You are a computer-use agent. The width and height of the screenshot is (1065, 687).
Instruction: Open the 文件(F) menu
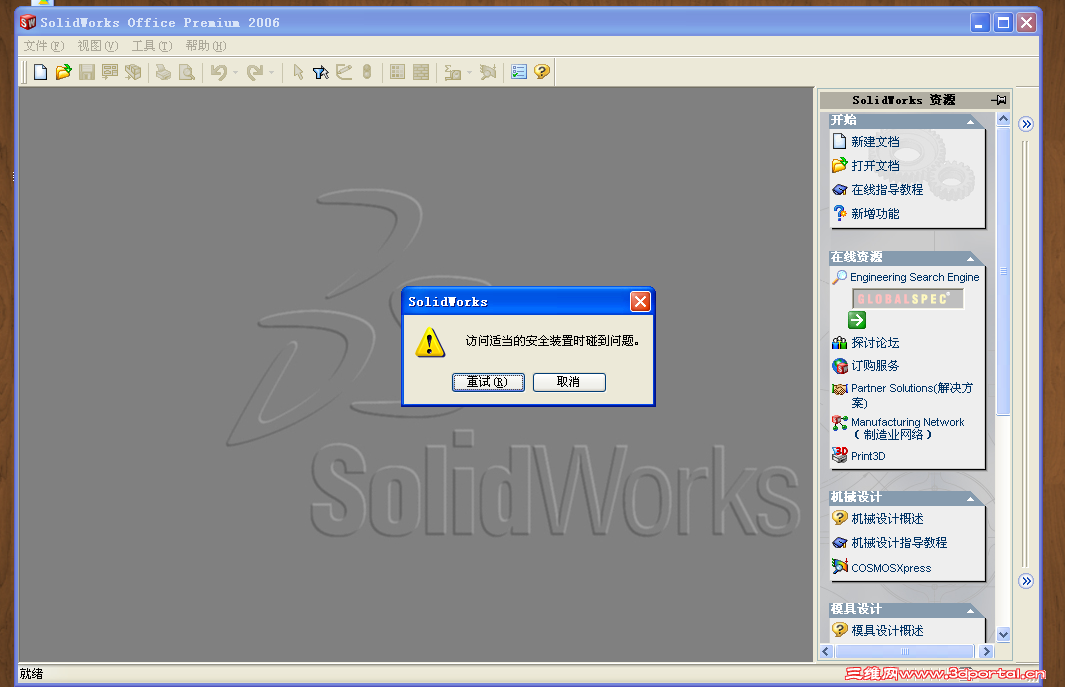point(44,46)
